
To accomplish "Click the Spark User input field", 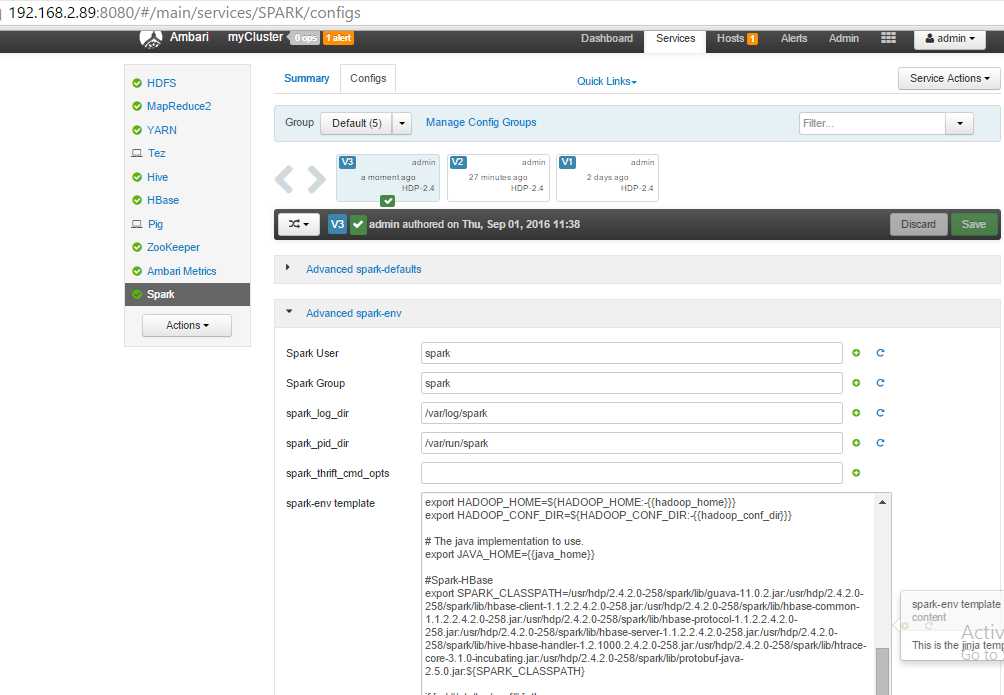I will click(x=631, y=353).
